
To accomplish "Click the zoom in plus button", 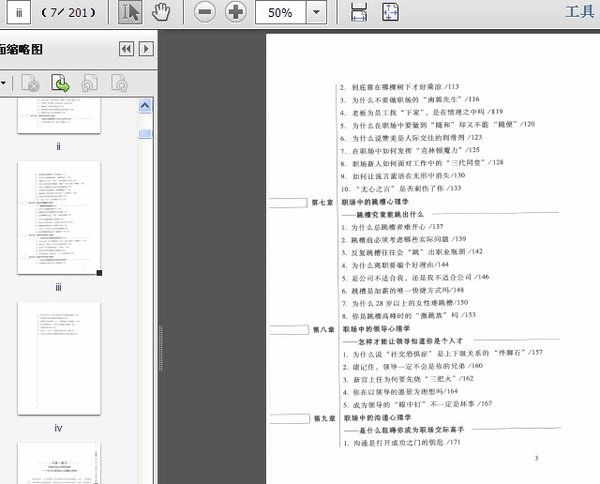I will (x=235, y=13).
